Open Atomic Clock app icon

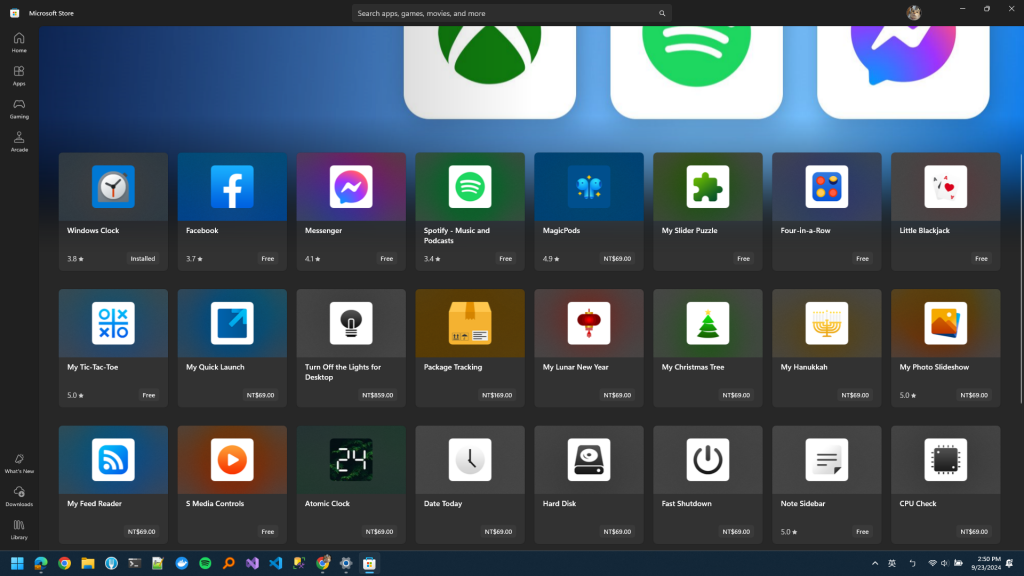point(351,460)
